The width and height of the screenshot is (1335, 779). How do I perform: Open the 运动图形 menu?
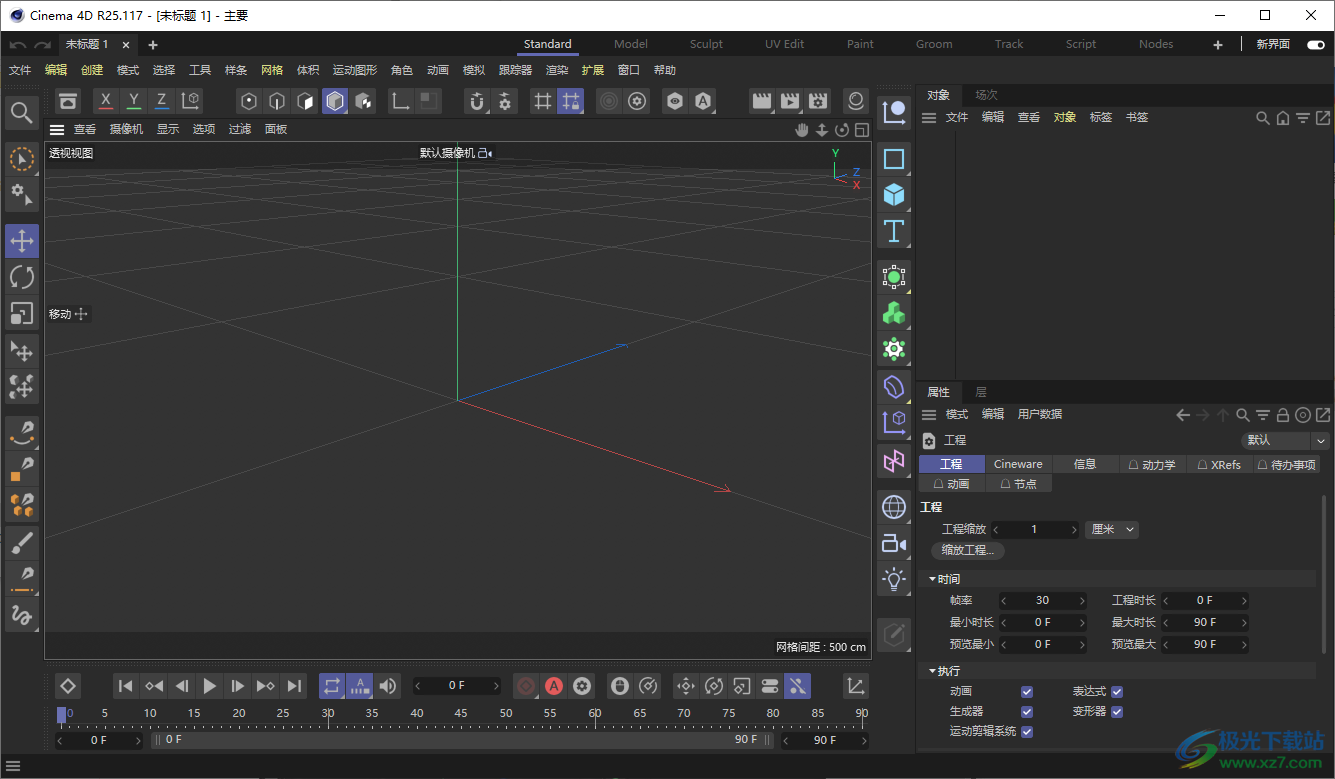(355, 70)
